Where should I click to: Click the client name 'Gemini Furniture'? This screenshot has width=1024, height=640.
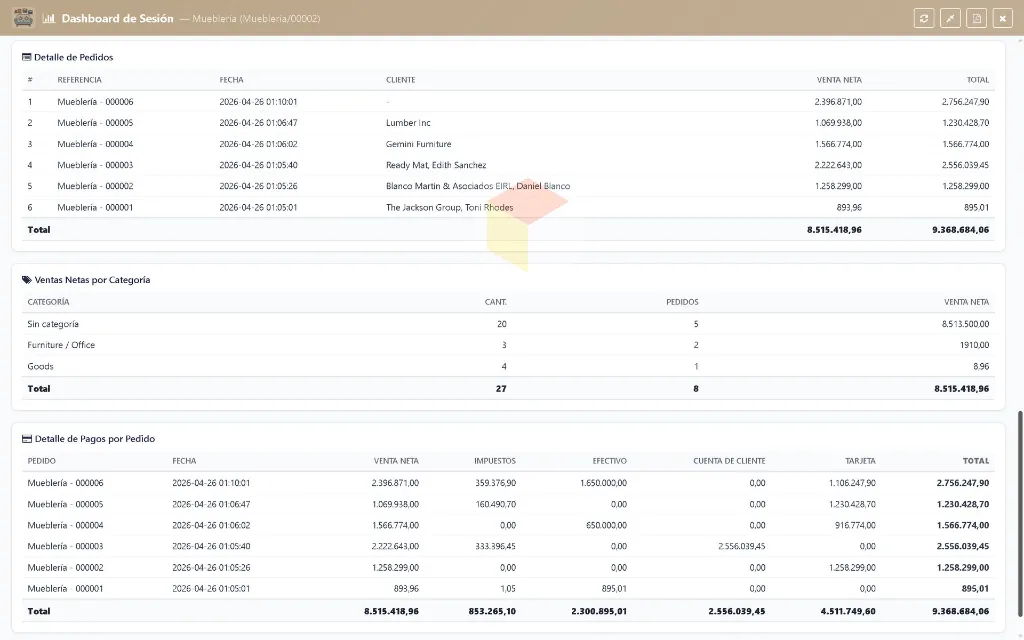point(419,144)
